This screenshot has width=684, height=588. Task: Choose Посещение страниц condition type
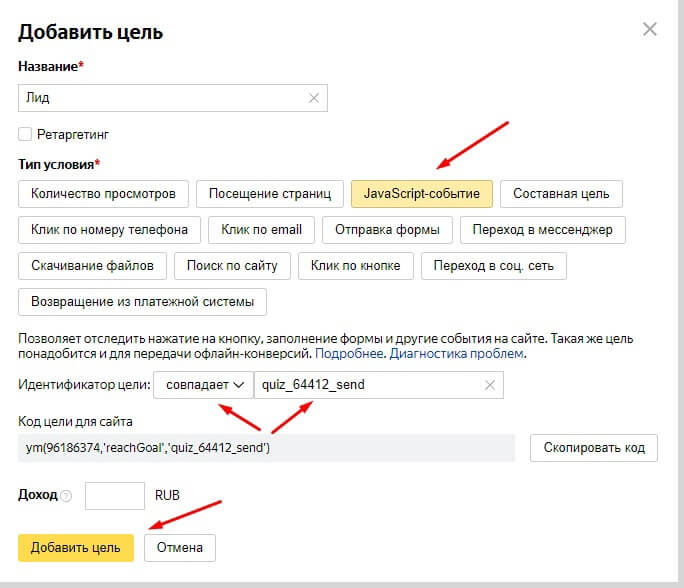(x=269, y=193)
